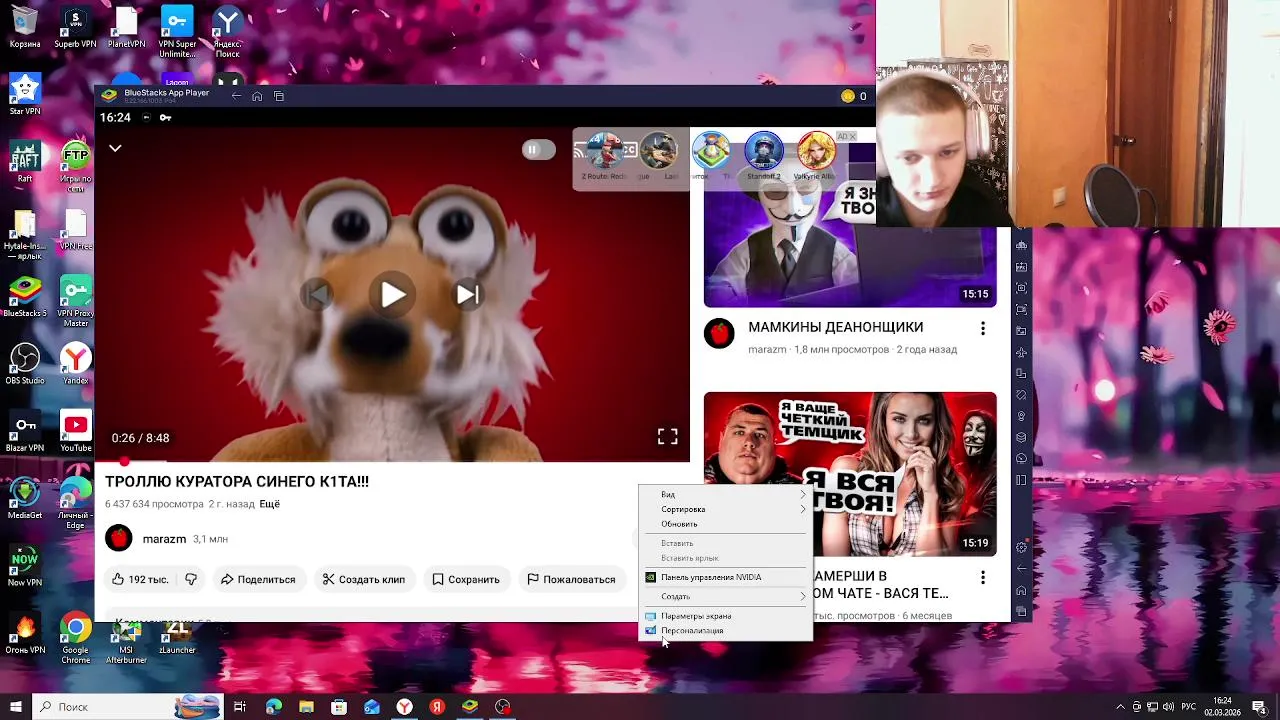
Task: Open OBS Studio desktop shortcut
Action: tap(25, 364)
